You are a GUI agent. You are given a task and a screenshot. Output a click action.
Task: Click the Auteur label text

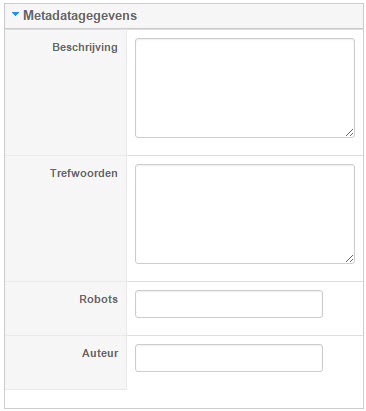point(100,353)
